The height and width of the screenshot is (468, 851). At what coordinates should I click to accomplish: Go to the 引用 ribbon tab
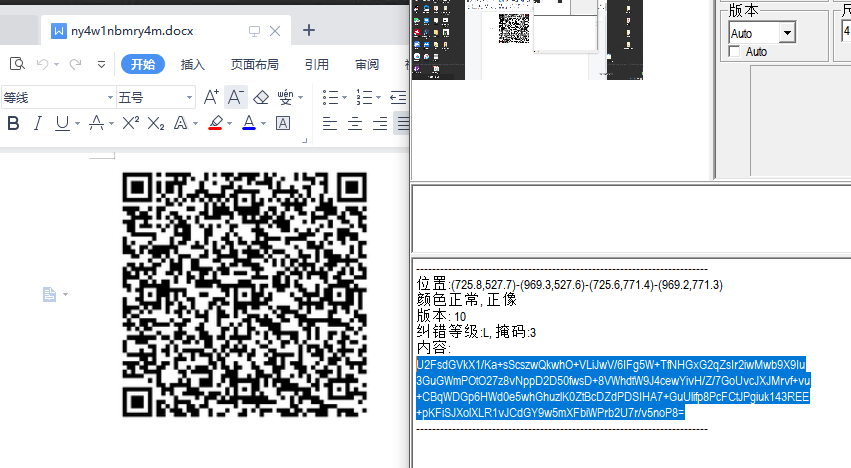[x=316, y=65]
